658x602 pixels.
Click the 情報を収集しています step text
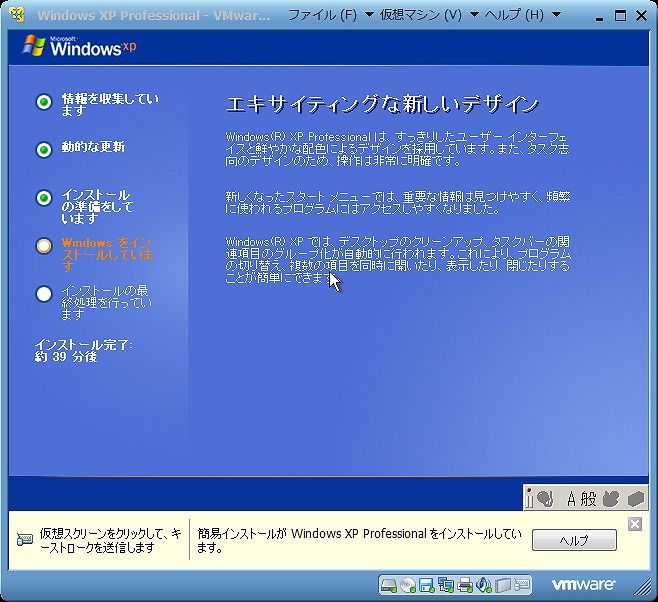click(110, 104)
